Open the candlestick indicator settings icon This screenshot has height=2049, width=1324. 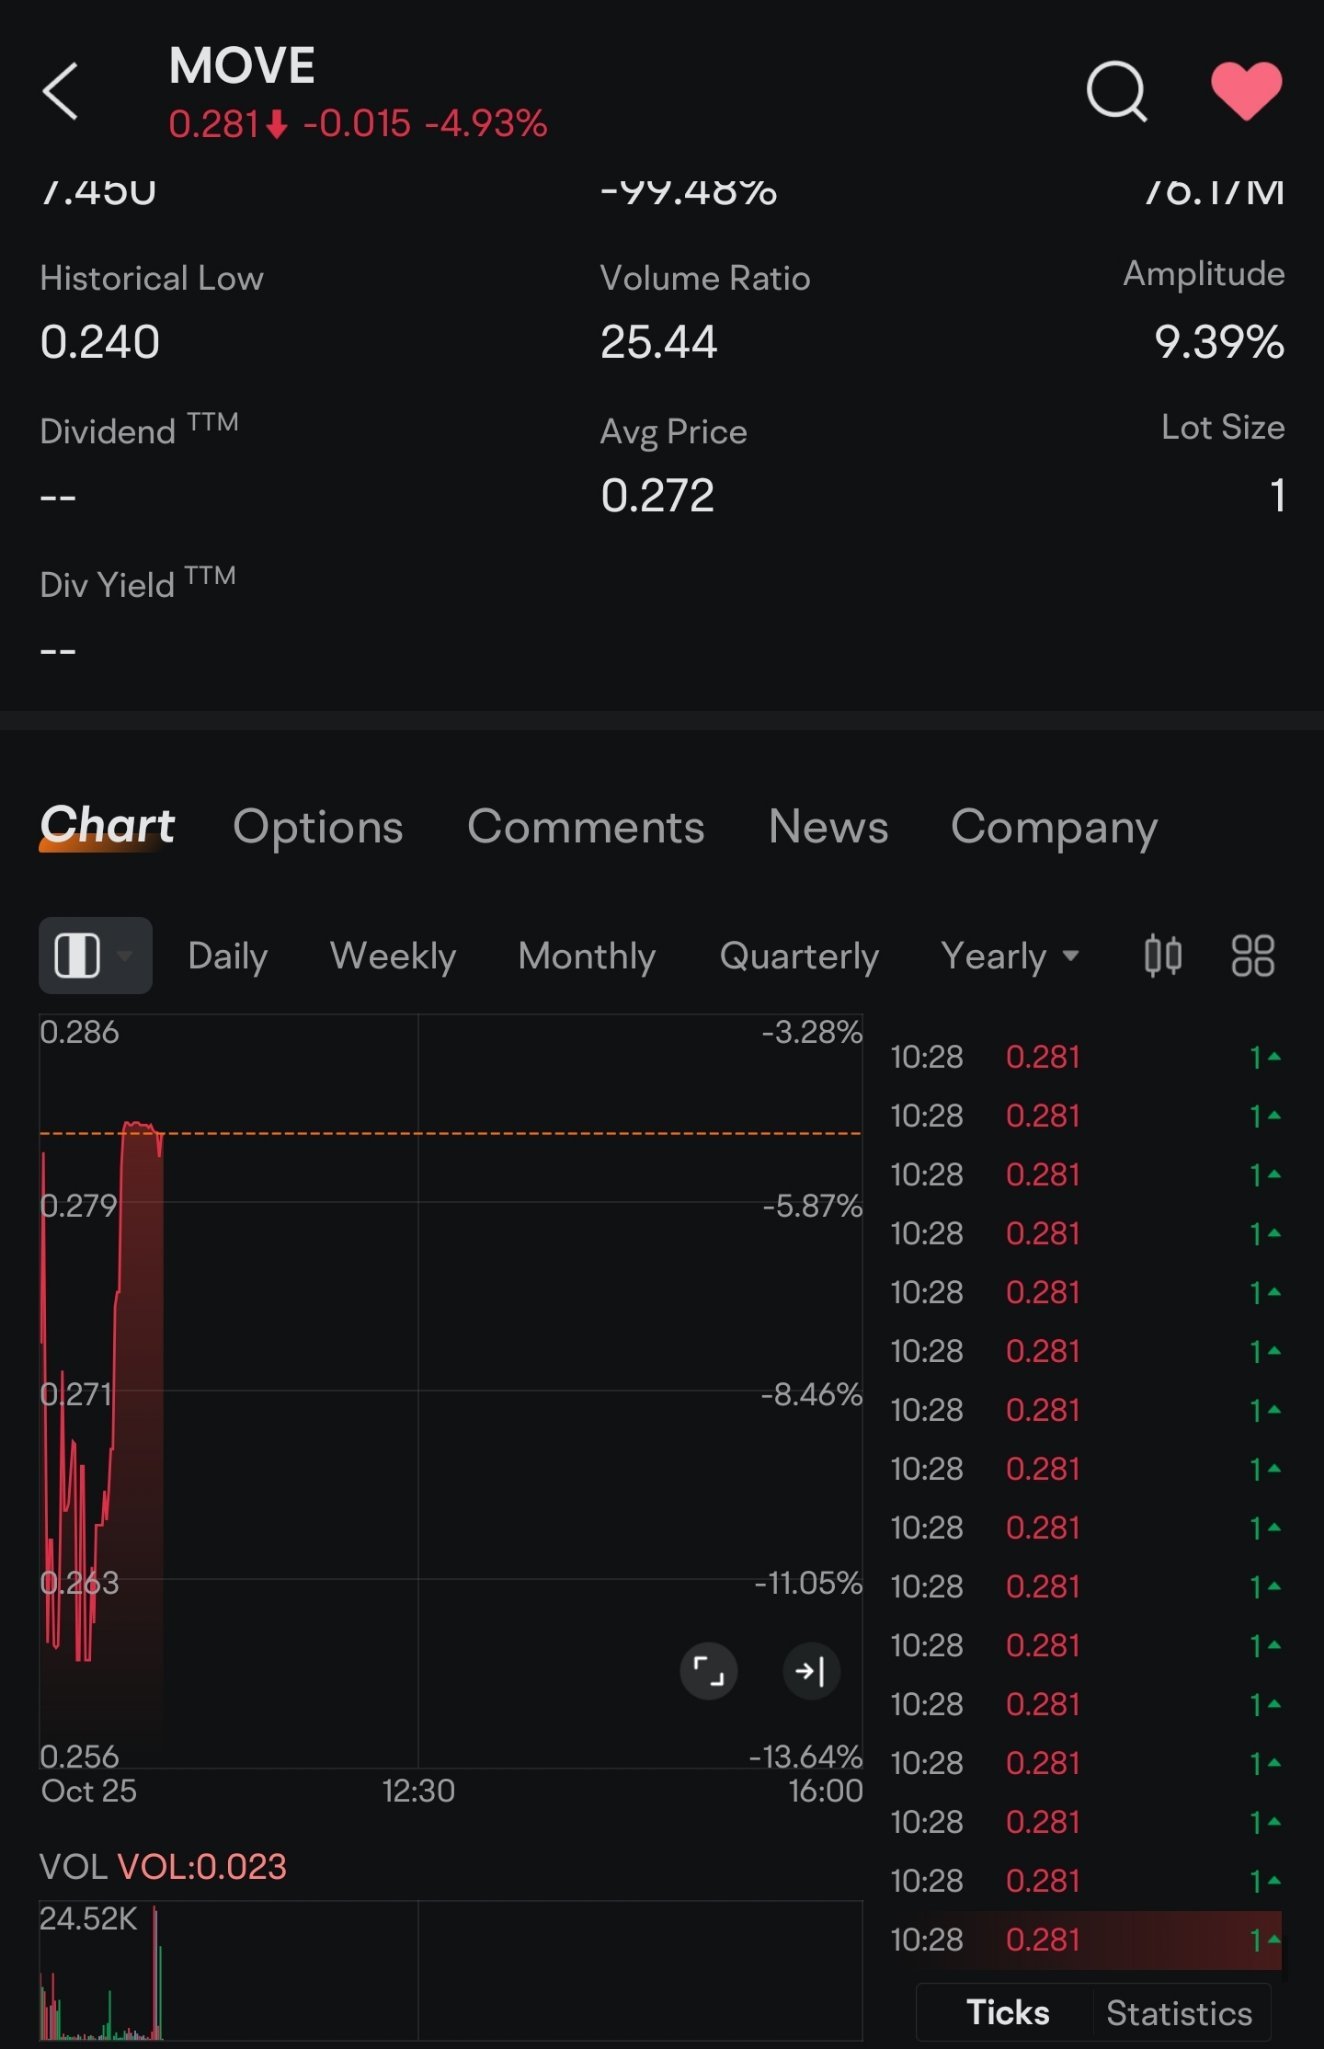tap(1162, 955)
